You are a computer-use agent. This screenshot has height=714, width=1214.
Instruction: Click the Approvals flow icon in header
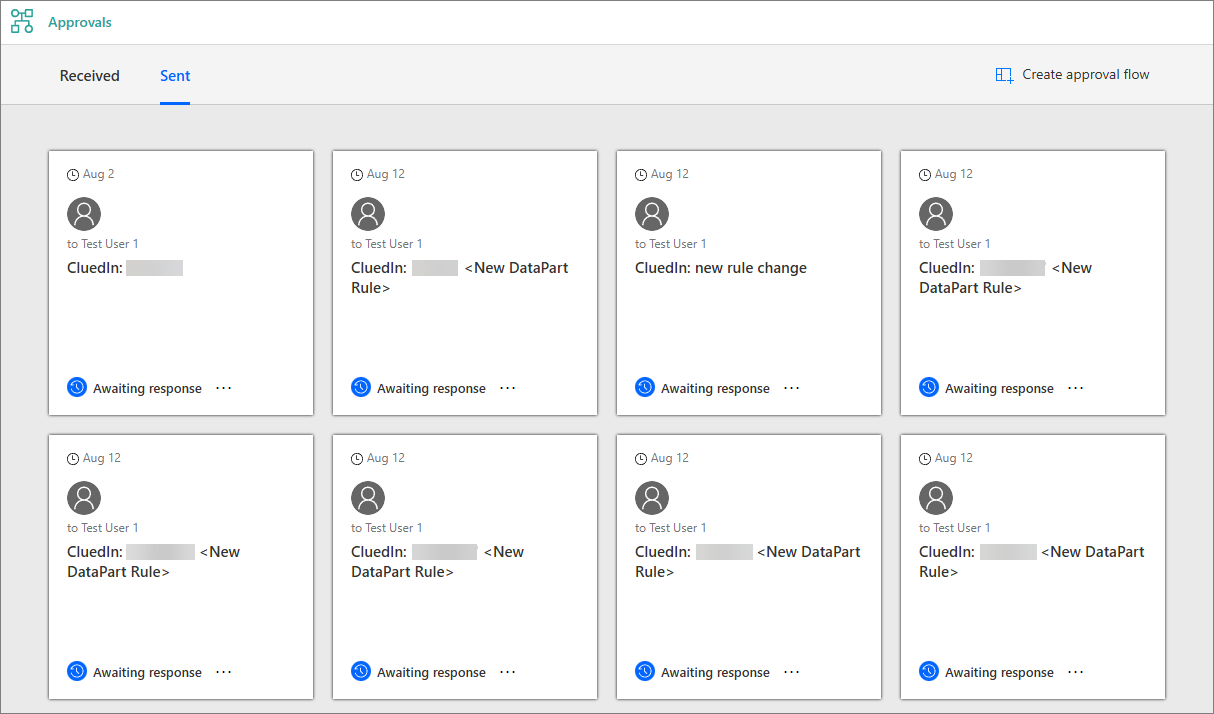[22, 22]
